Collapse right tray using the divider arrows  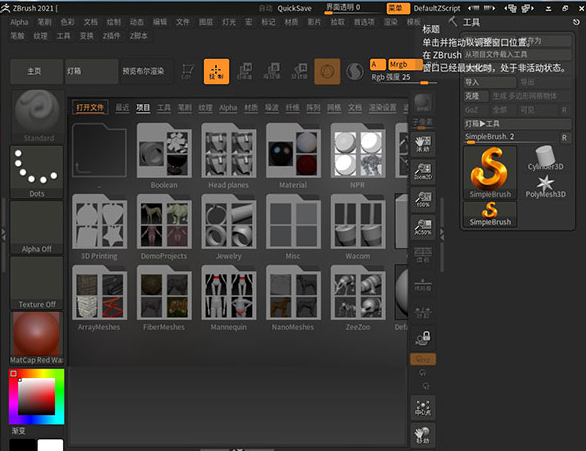(x=442, y=235)
